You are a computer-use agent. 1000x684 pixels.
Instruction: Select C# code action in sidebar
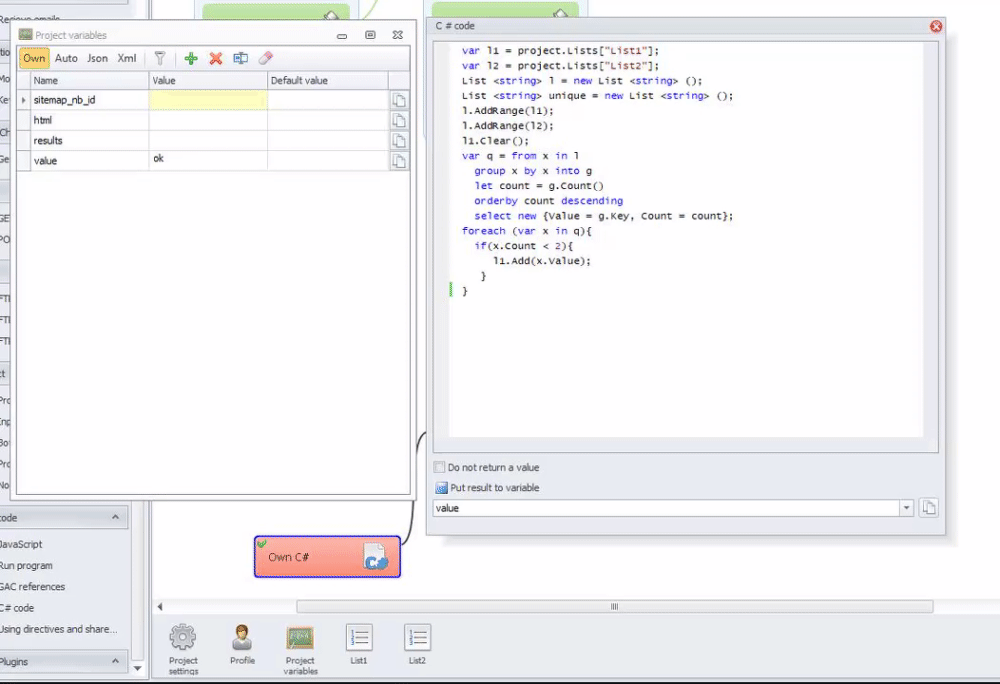[x=17, y=608]
